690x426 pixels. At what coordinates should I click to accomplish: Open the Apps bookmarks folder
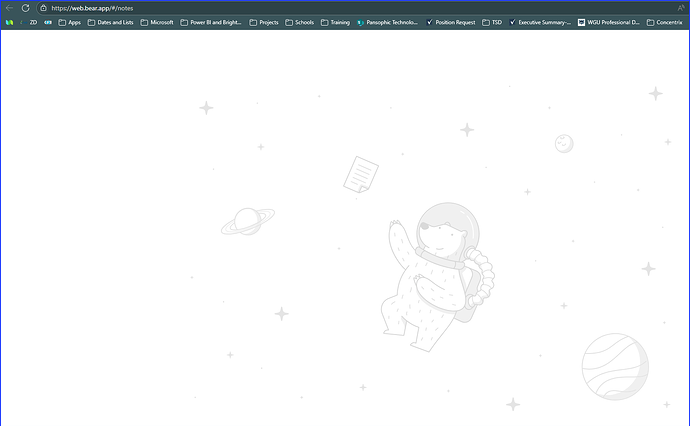(x=70, y=22)
